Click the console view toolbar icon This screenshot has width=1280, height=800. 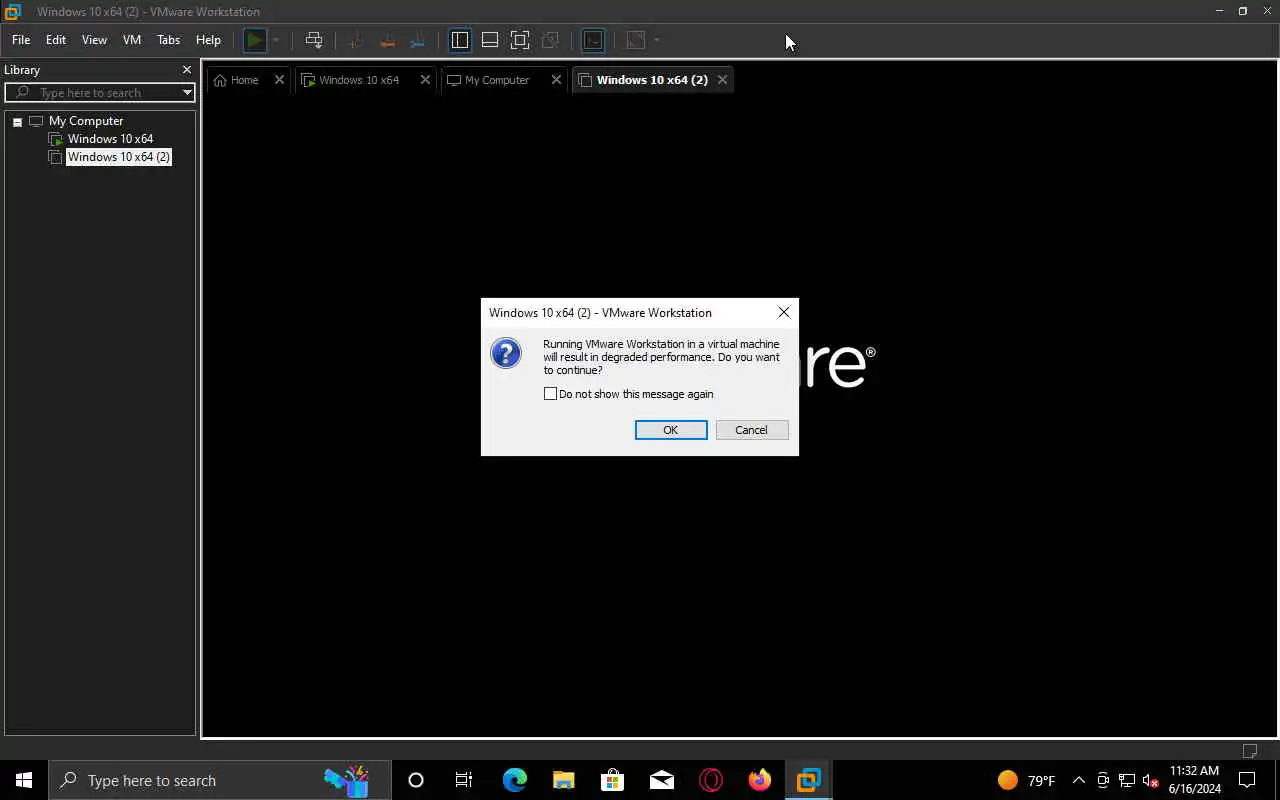tap(593, 40)
